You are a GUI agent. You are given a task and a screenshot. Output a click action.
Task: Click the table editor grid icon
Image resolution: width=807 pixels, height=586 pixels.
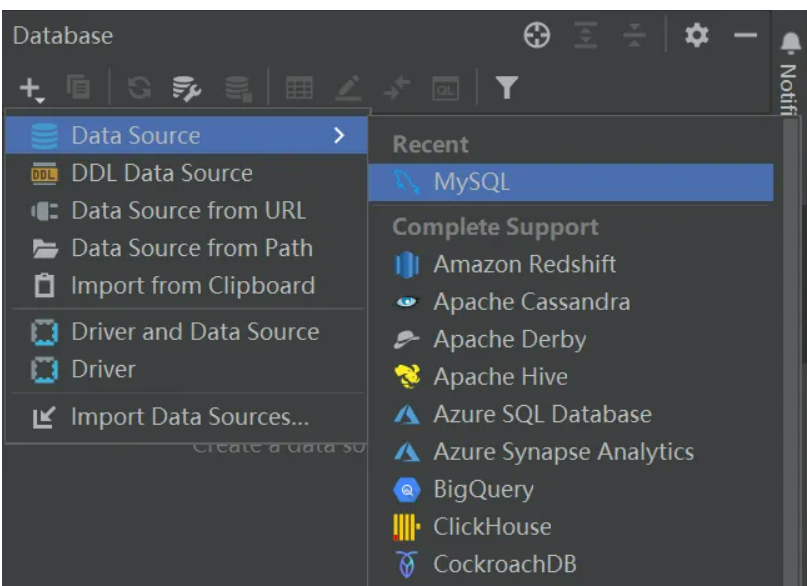click(299, 88)
